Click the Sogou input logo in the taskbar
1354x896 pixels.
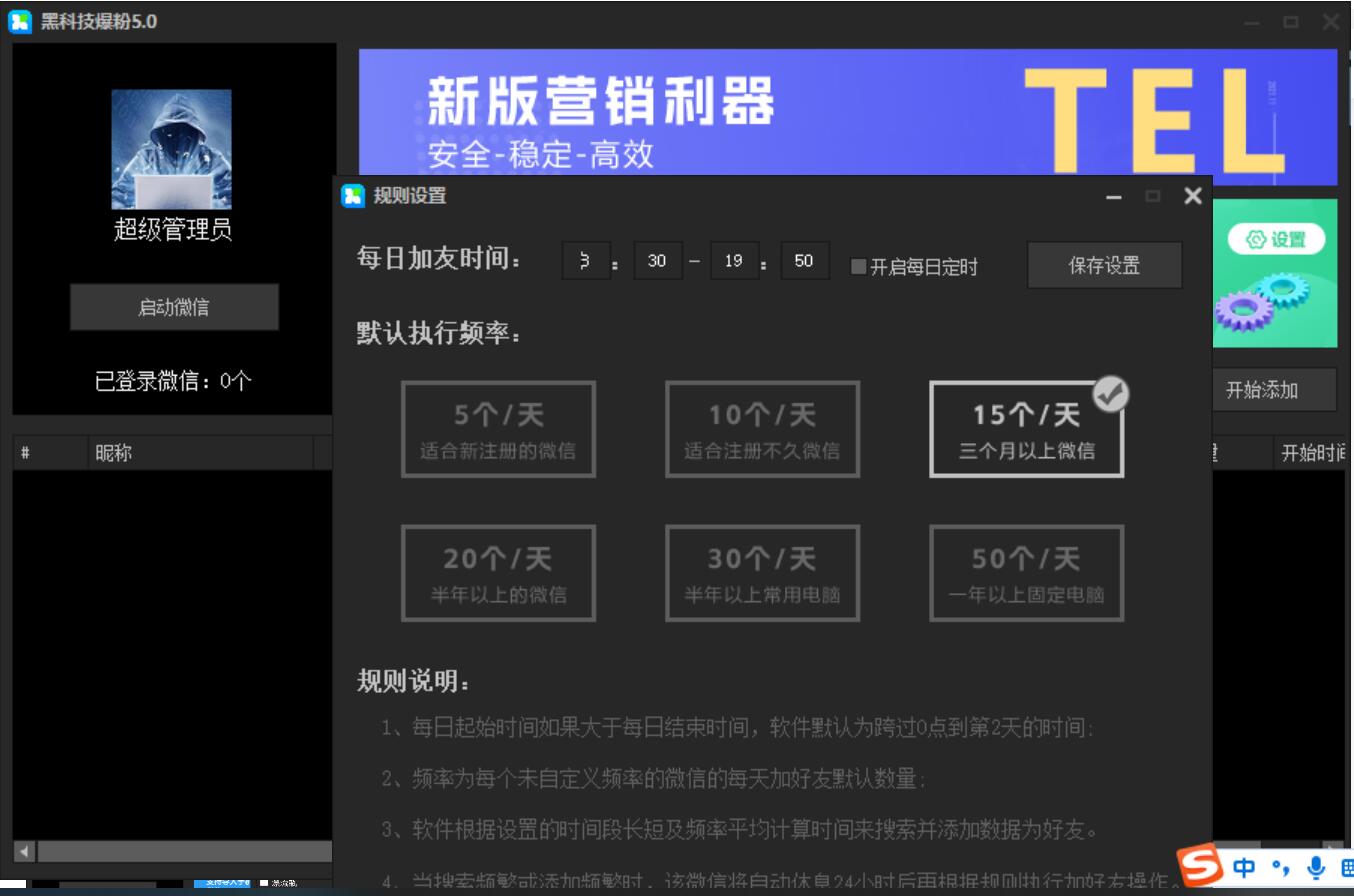pyautogui.click(x=1200, y=868)
